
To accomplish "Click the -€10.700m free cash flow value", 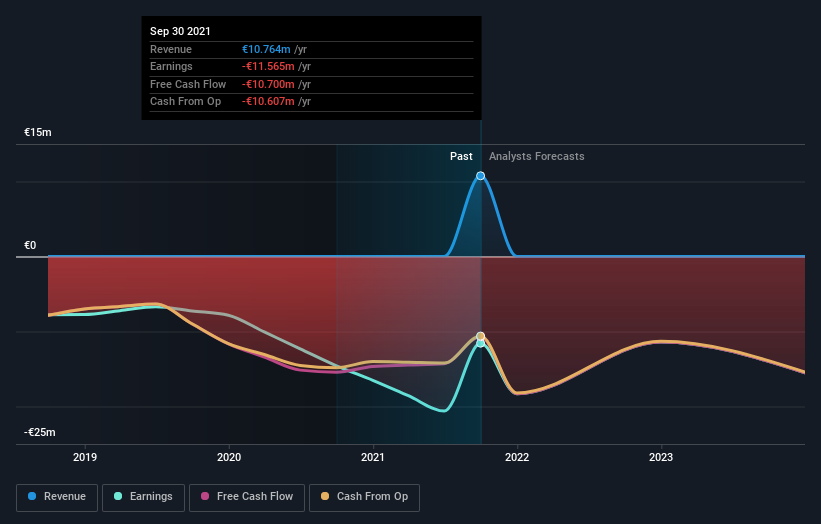I will click(268, 84).
